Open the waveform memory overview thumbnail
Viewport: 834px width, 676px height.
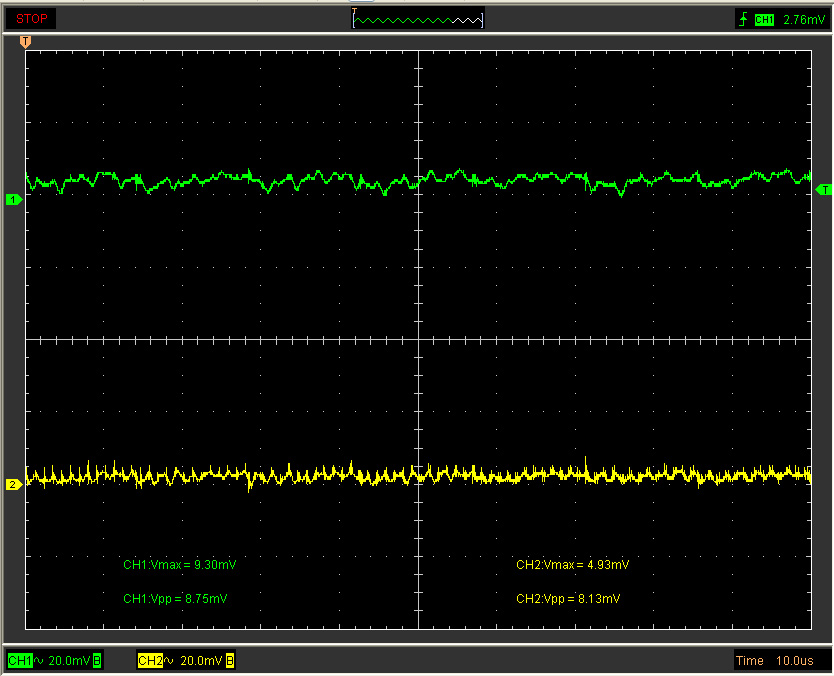[x=418, y=19]
